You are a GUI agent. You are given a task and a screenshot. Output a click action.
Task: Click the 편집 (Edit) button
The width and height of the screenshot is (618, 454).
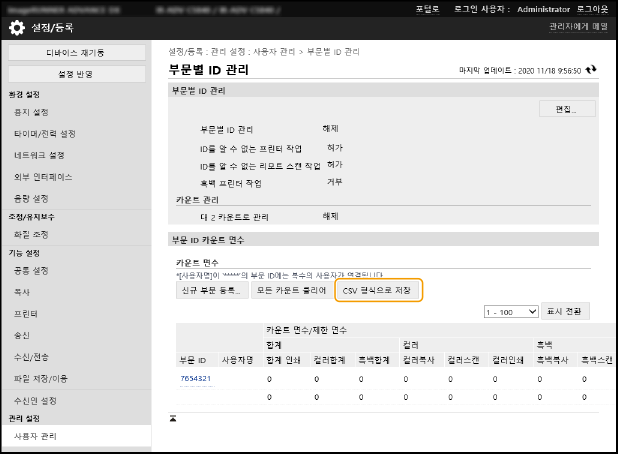(567, 108)
